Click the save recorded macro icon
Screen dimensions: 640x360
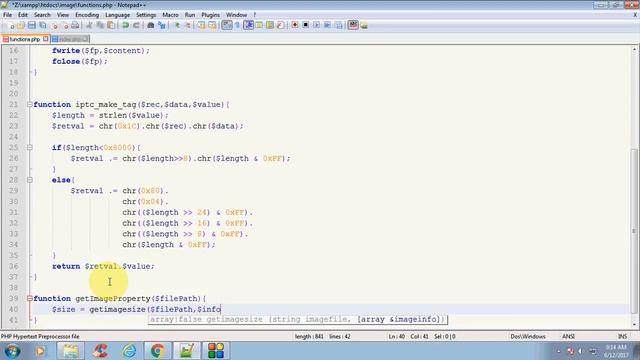(x=338, y=25)
